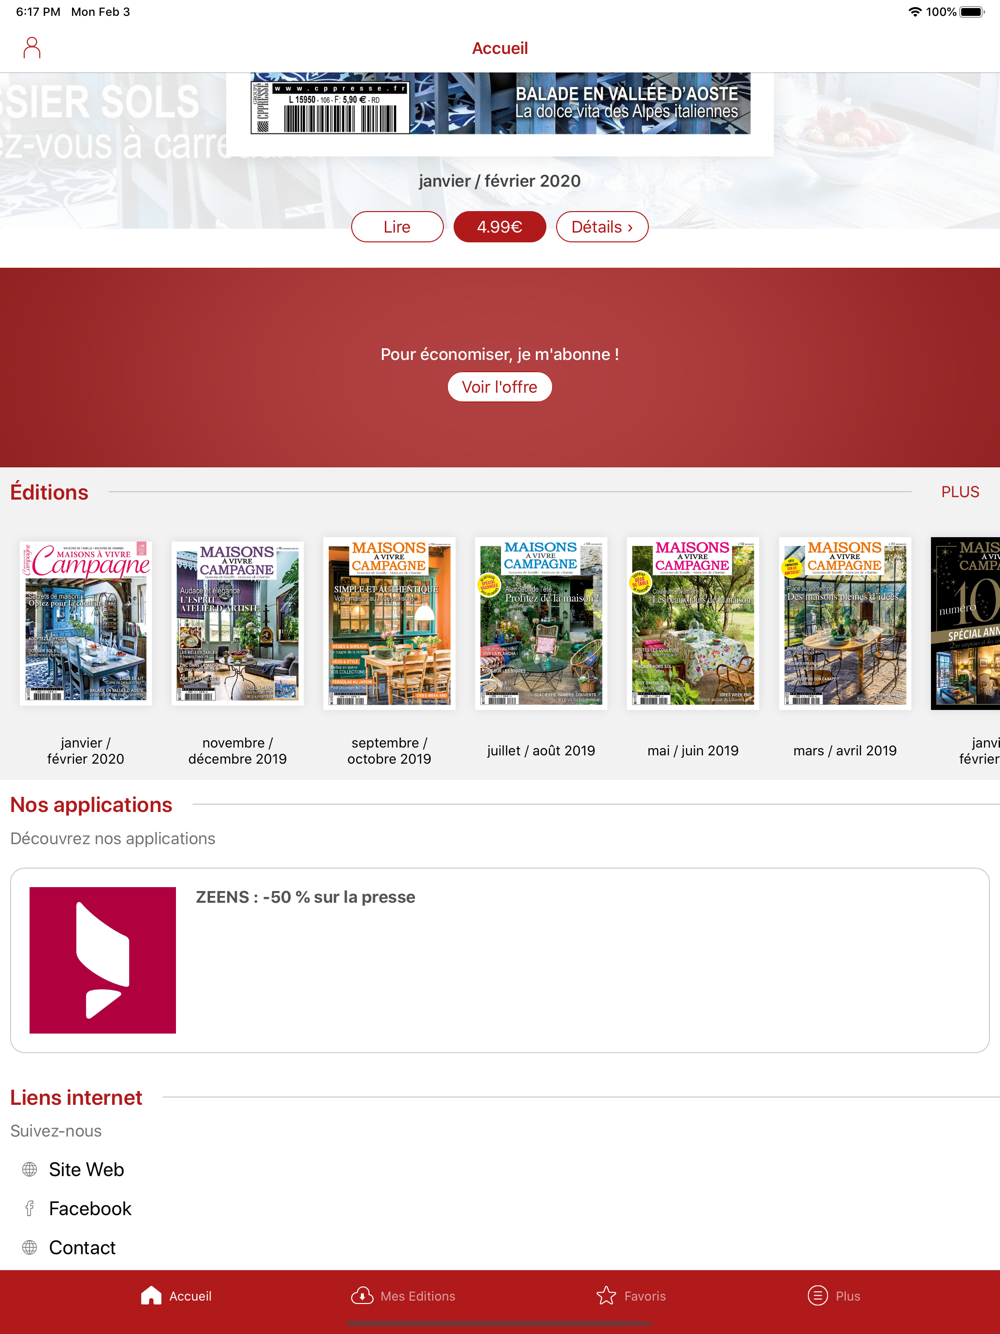The image size is (1000, 1334).
Task: Click the Mon Feb 3 date in status bar
Action: click(100, 12)
